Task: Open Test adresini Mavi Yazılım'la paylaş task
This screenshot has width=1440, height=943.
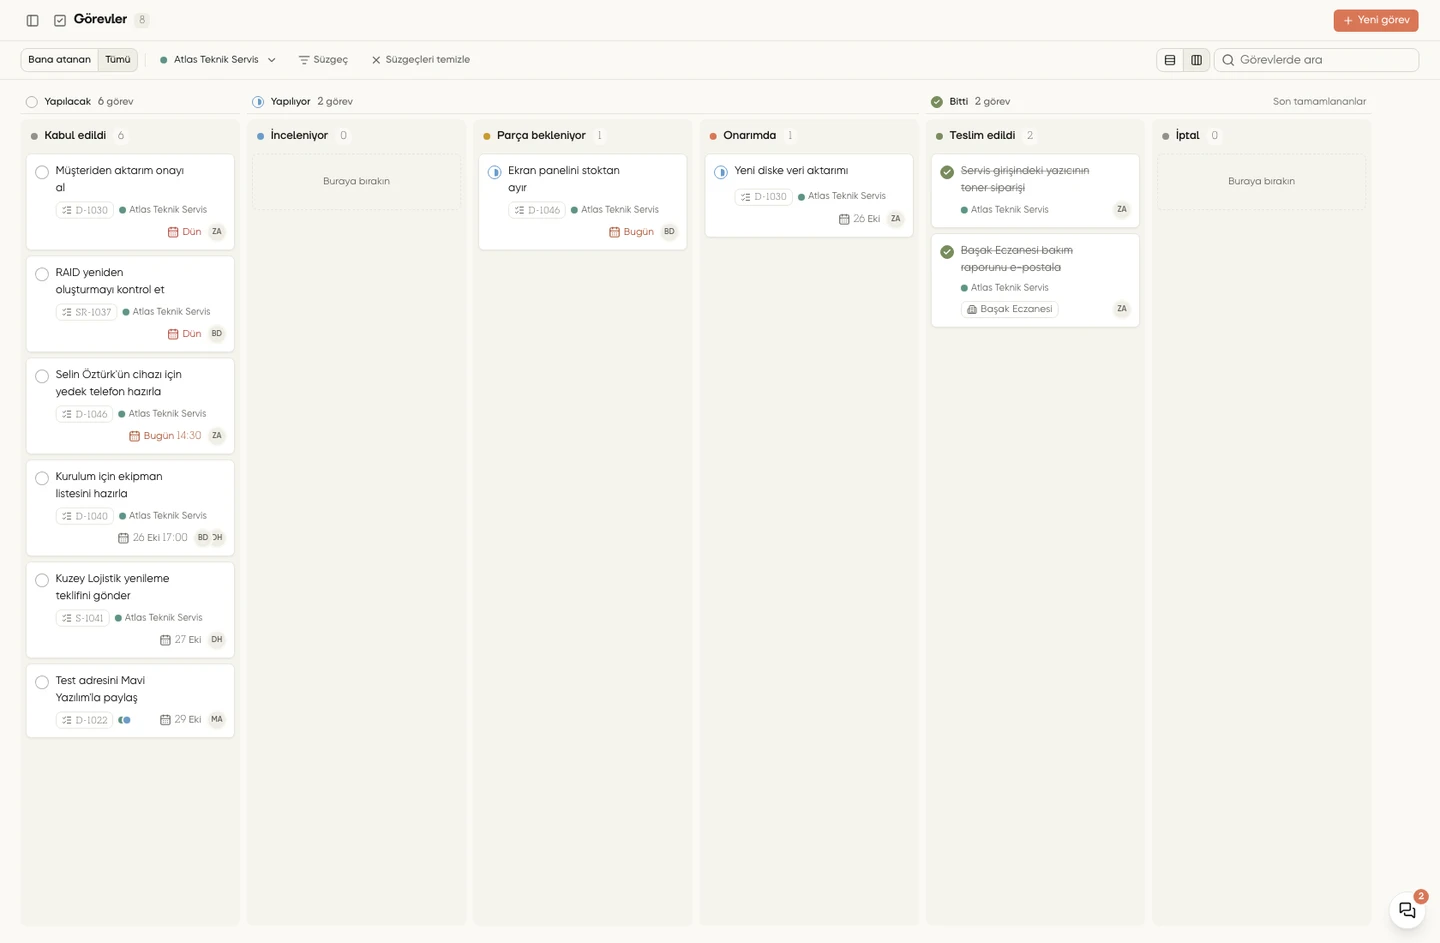Action: [x=130, y=701]
